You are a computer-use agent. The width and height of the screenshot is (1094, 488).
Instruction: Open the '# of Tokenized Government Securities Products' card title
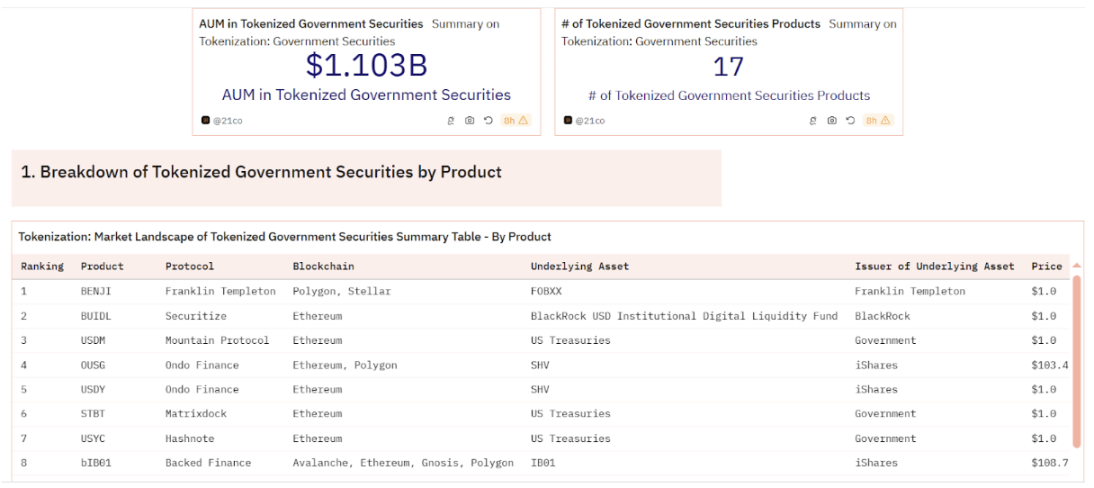pyautogui.click(x=691, y=24)
